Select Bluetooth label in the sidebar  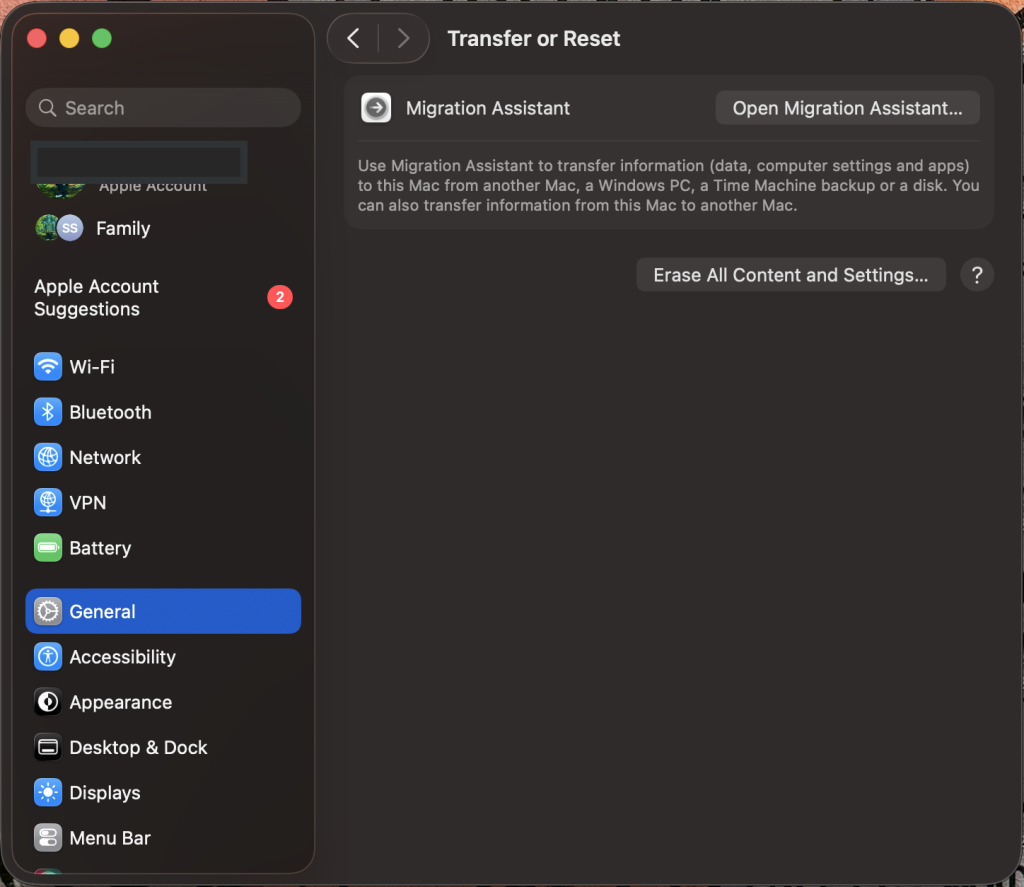click(110, 412)
